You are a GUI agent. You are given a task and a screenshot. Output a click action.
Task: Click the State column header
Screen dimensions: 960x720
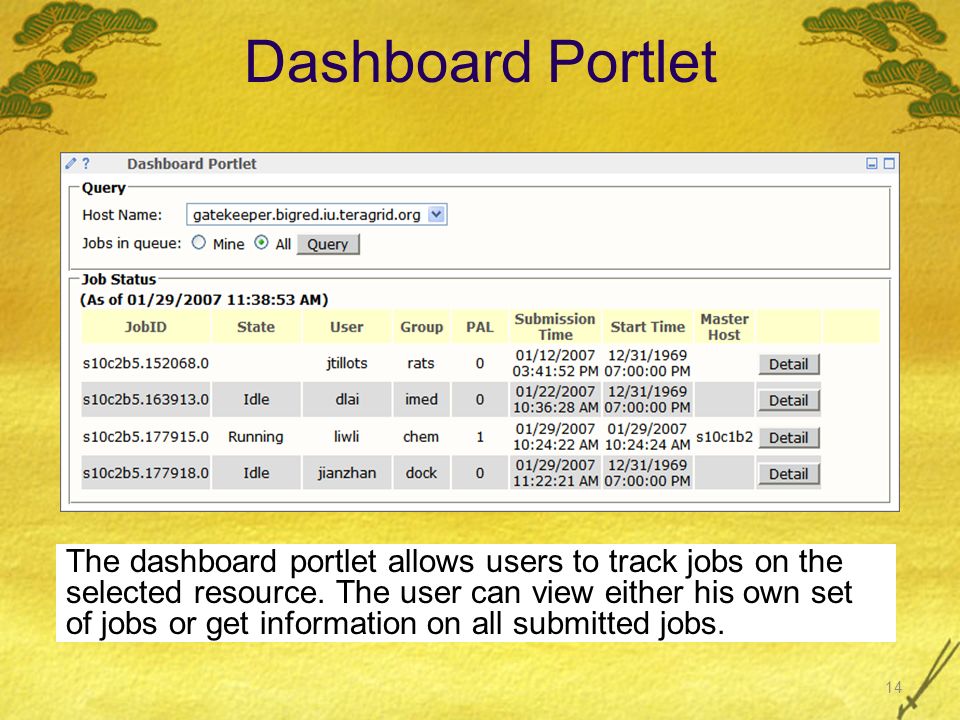[256, 327]
